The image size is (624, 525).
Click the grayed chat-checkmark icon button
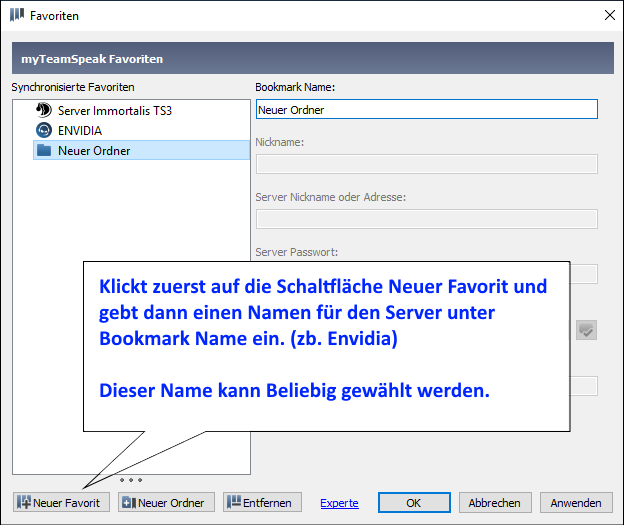(585, 330)
